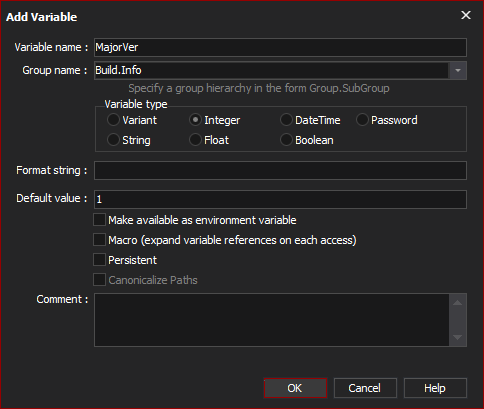Click the Comment scrollbar down arrow
484x409 pixels.
click(x=458, y=337)
